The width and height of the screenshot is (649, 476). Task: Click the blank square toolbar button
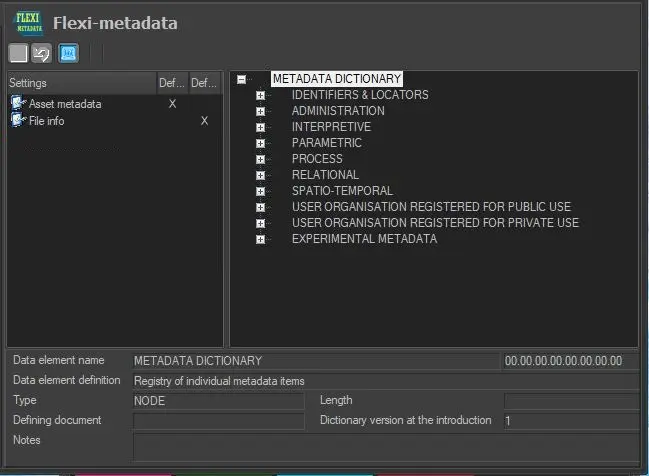[x=19, y=54]
